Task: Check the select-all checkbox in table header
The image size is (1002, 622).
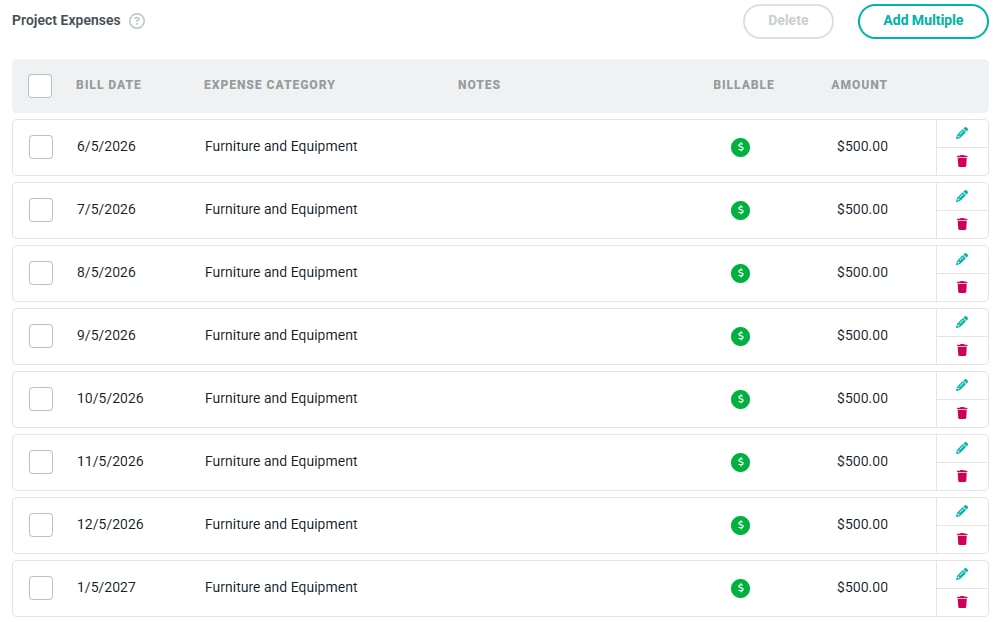Action: (40, 86)
